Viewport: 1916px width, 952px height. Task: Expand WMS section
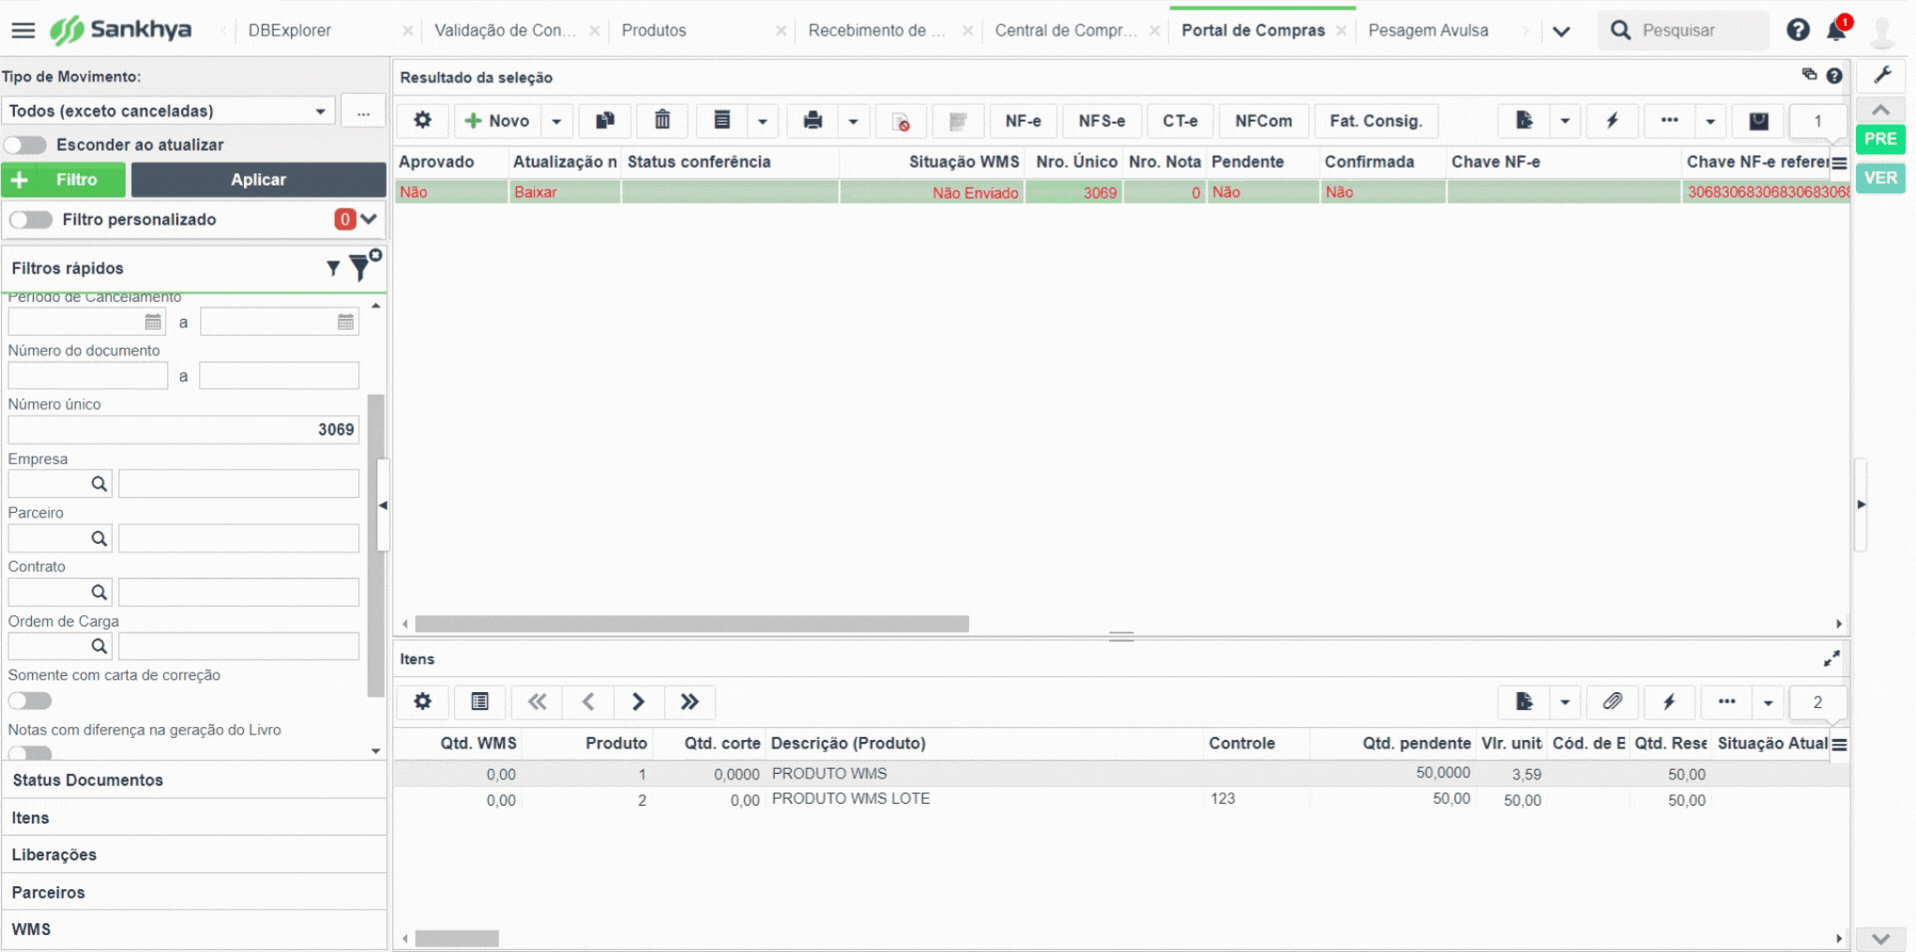click(x=194, y=930)
